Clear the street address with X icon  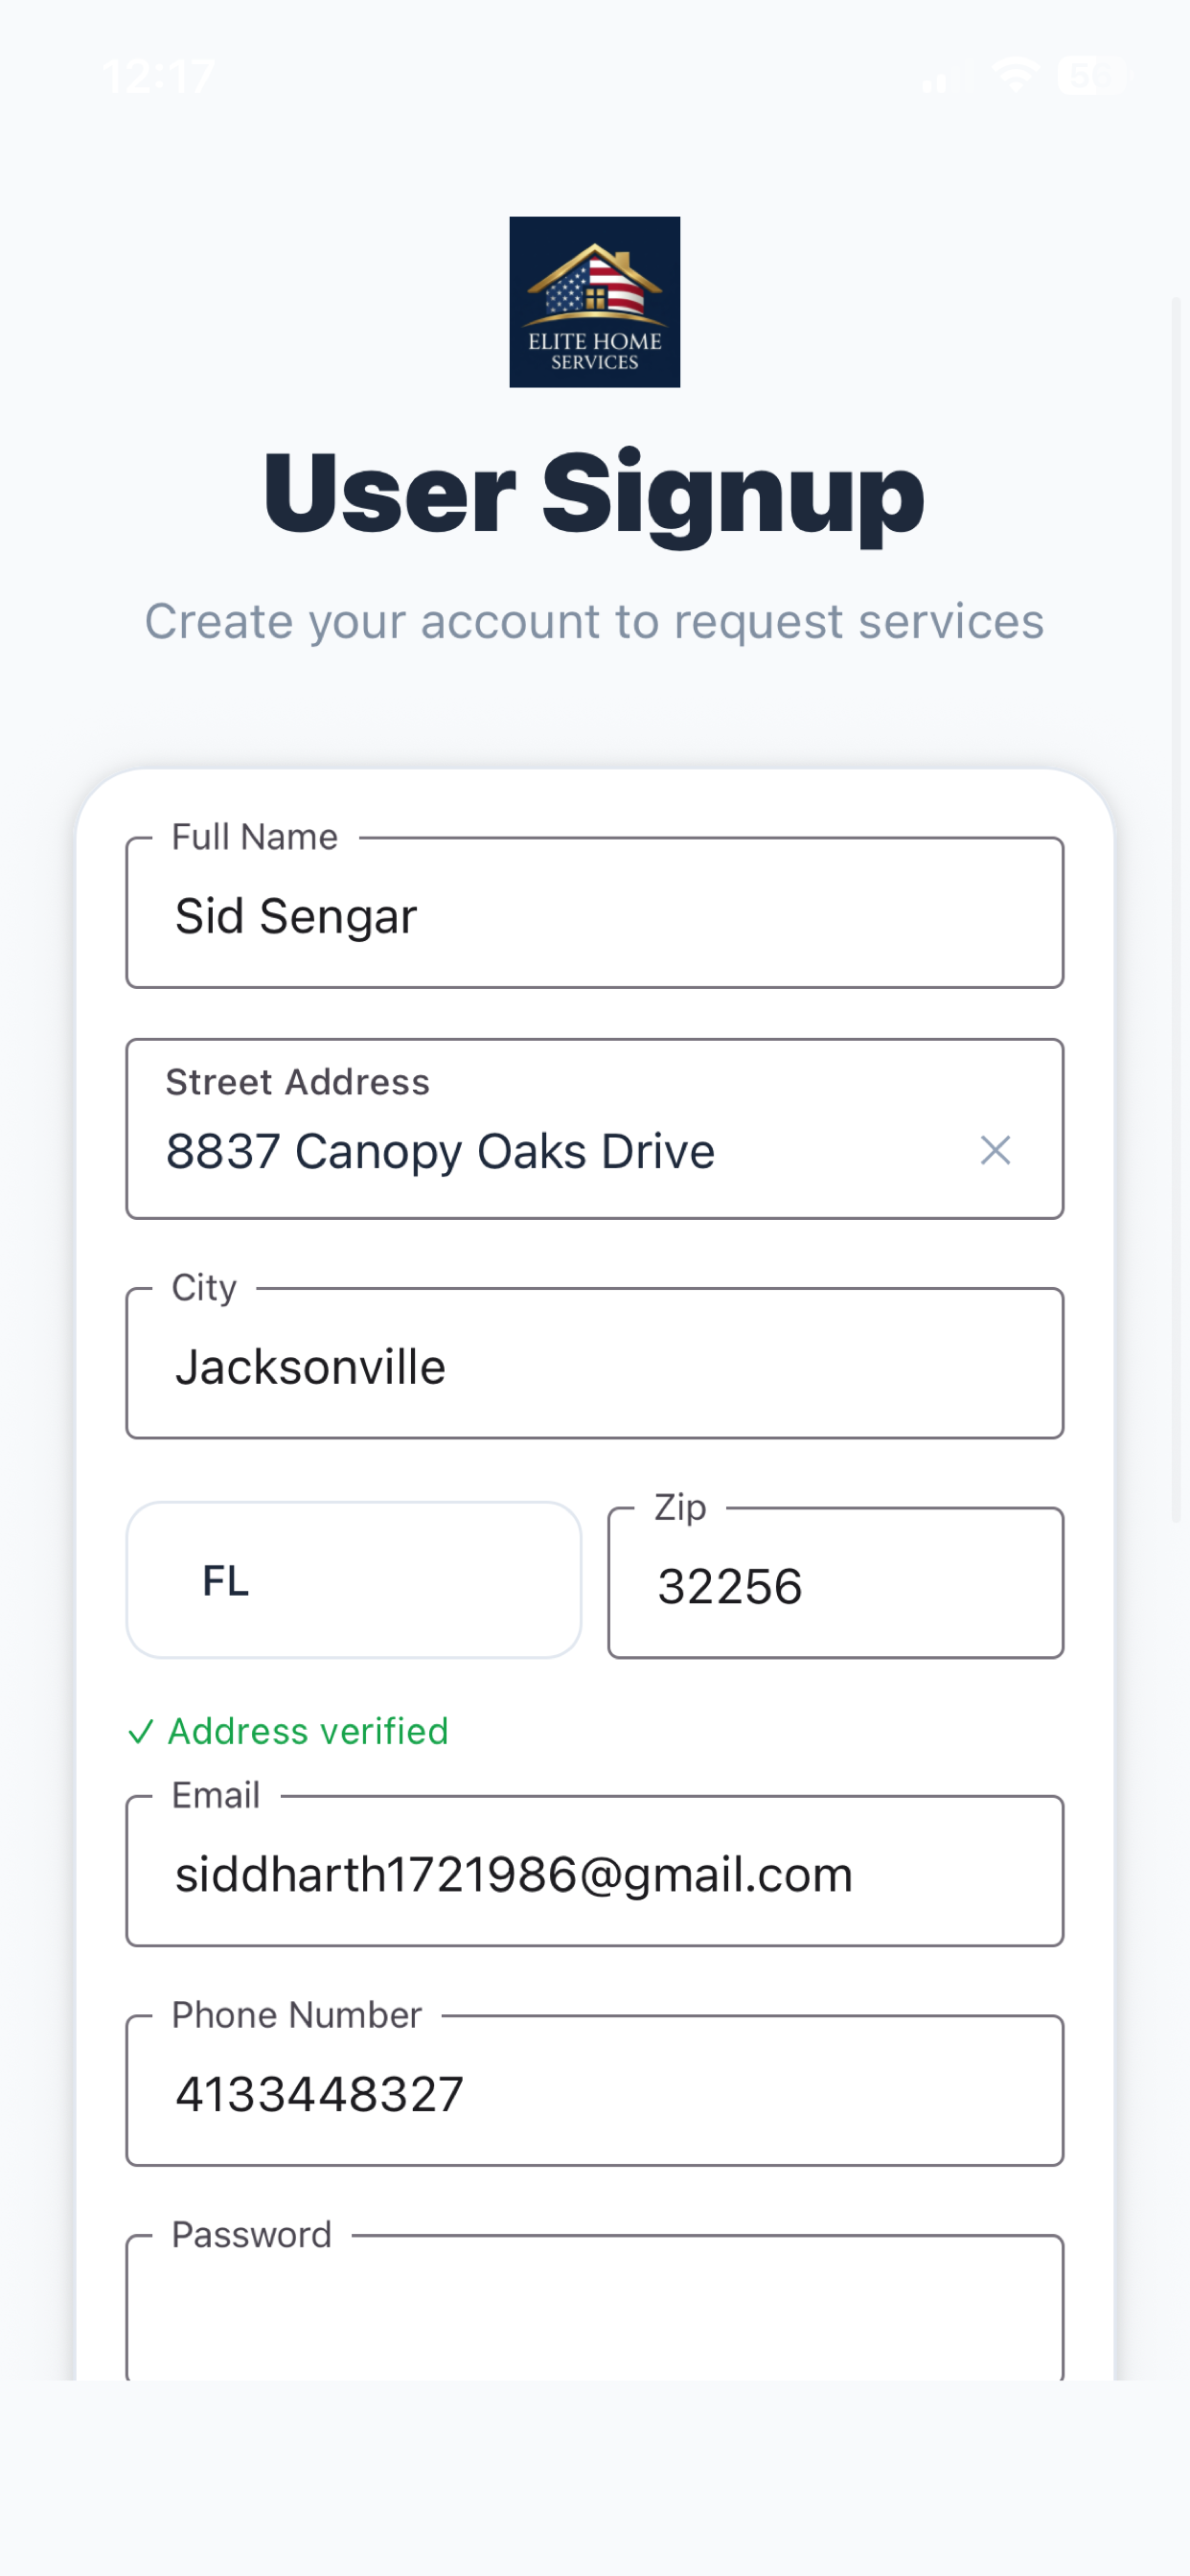click(x=995, y=1150)
